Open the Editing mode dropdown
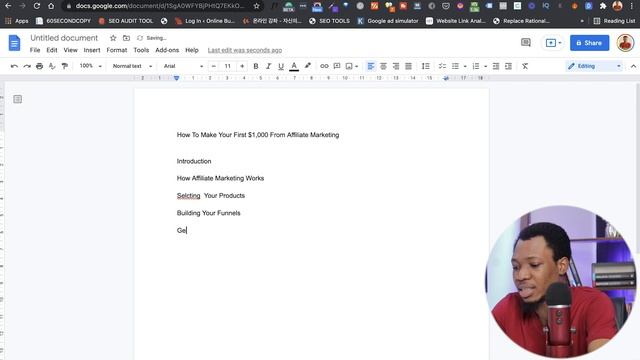Image resolution: width=640 pixels, height=360 pixels. [x=594, y=66]
